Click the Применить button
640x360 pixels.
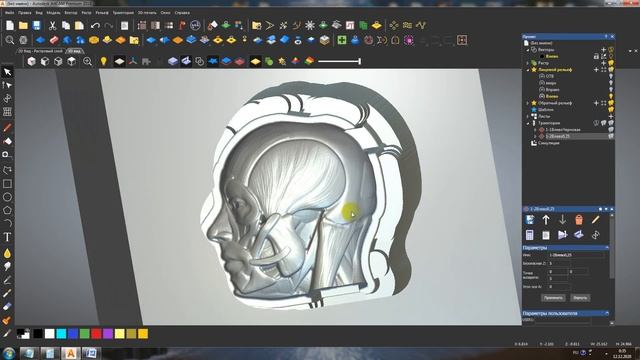[553, 298]
